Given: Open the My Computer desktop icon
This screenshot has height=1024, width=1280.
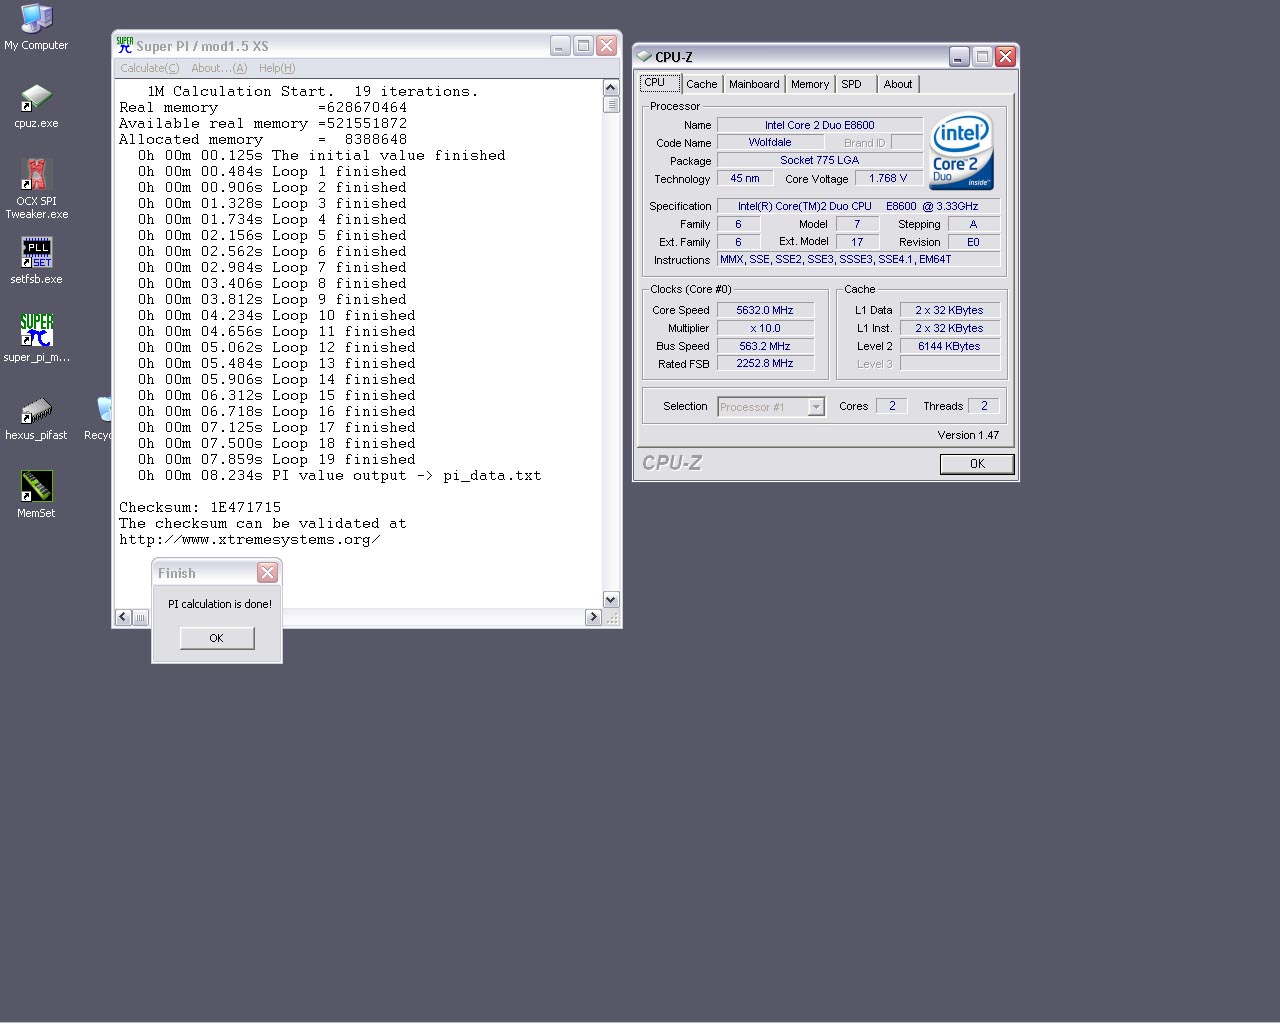Looking at the screenshot, I should (36, 27).
